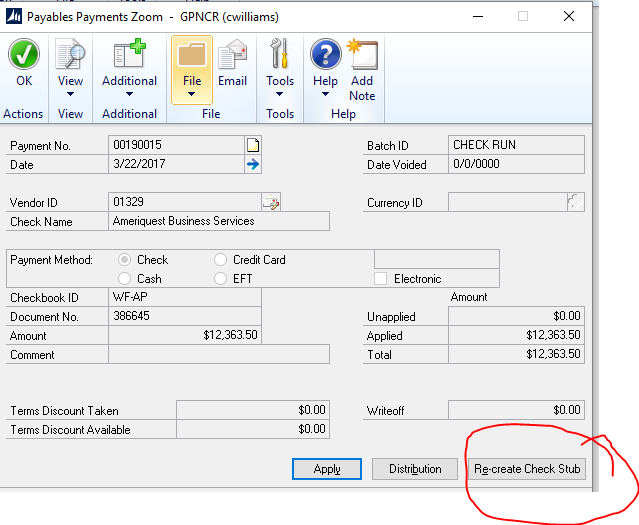Viewport: 639px width, 525px height.
Task: Click the View magnifier icon
Action: [x=70, y=56]
